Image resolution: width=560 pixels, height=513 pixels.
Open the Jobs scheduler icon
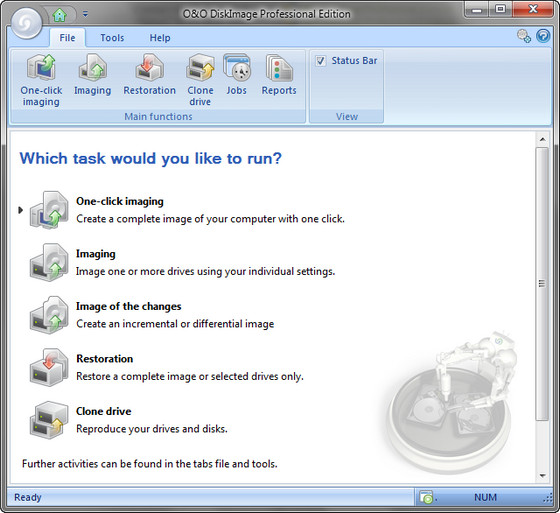coord(236,75)
